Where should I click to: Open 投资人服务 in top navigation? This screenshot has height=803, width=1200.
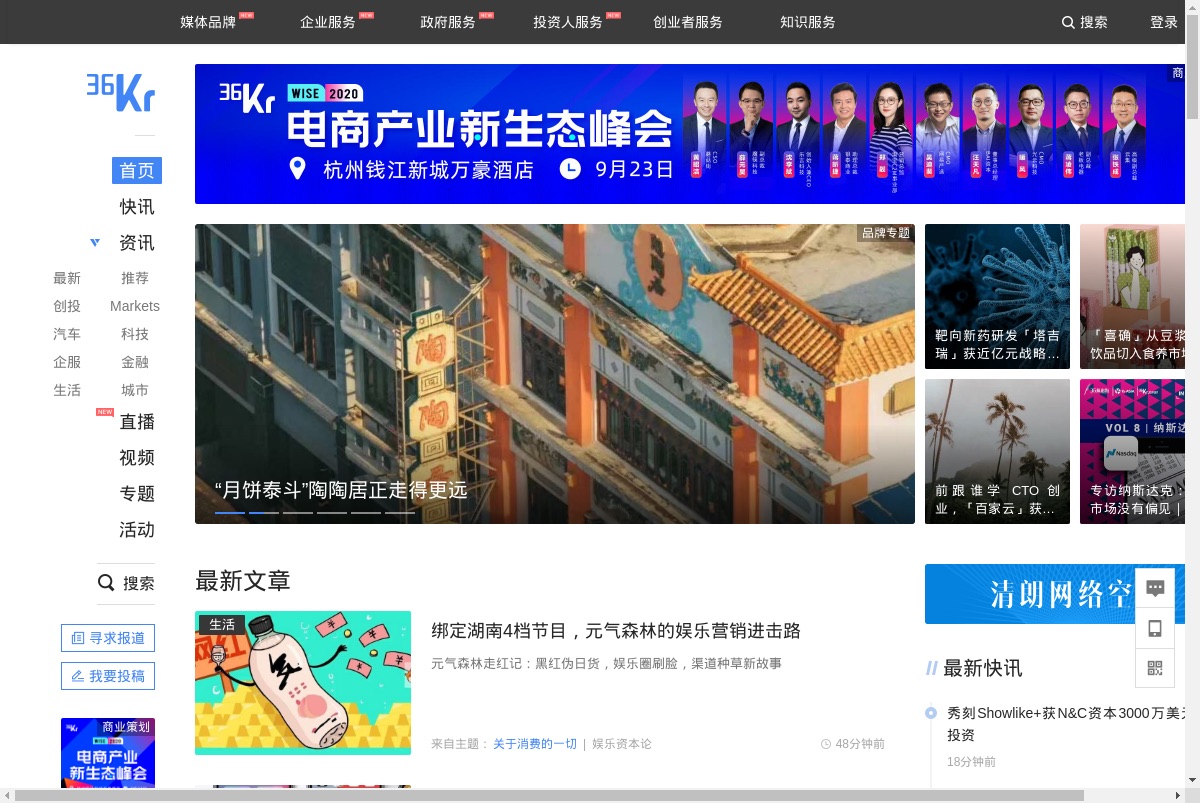568,22
